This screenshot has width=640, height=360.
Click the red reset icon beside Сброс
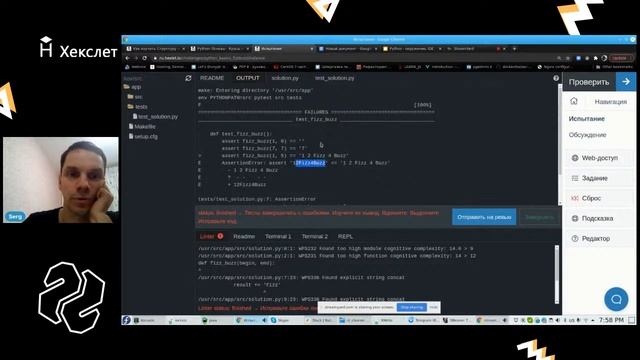[x=575, y=198]
